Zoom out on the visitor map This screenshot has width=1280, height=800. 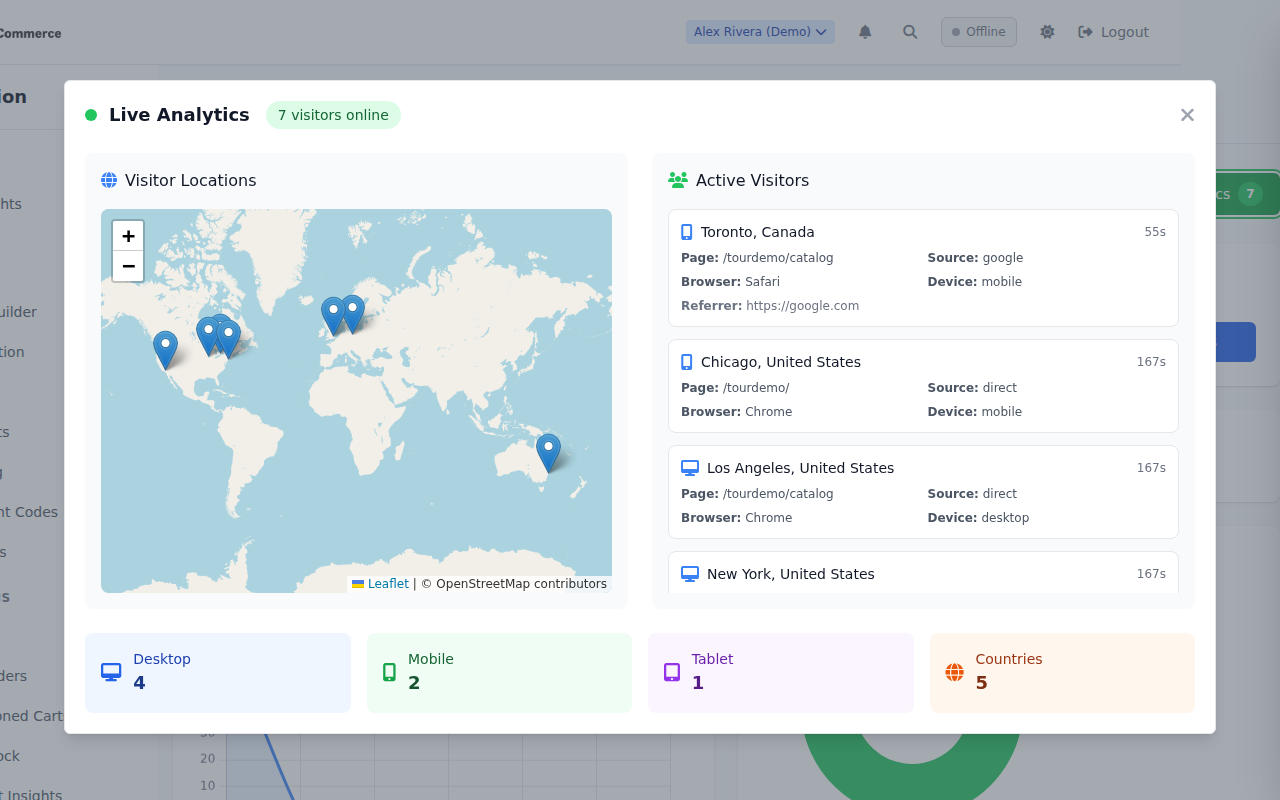point(128,266)
